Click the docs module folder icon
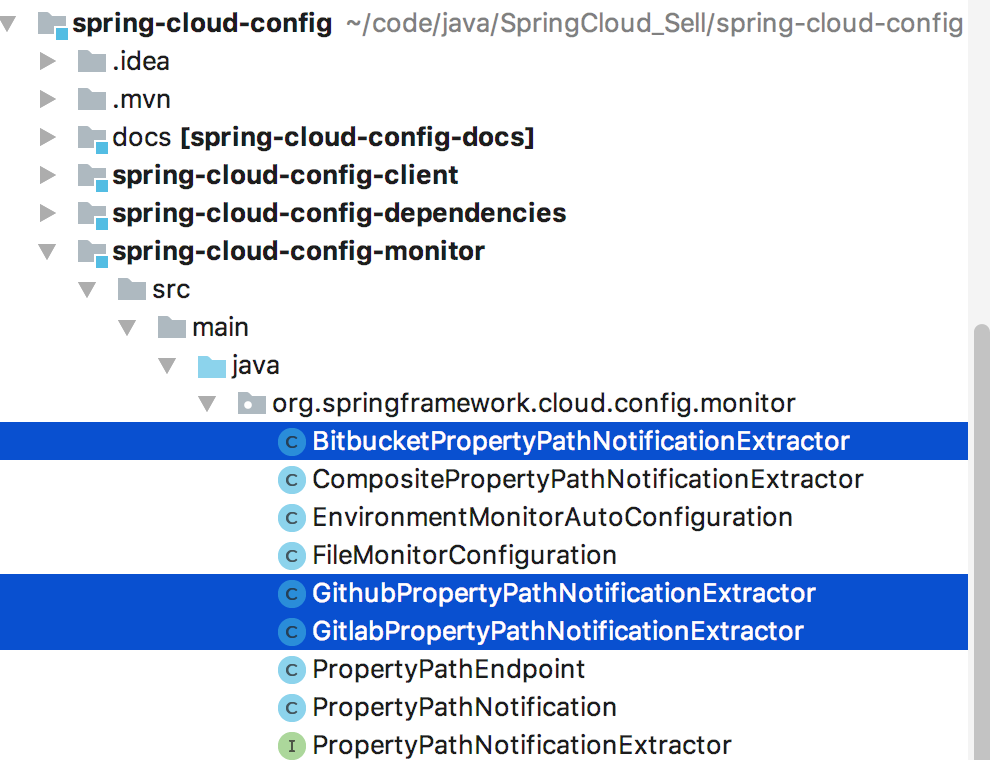The height and width of the screenshot is (760, 990). 92,138
